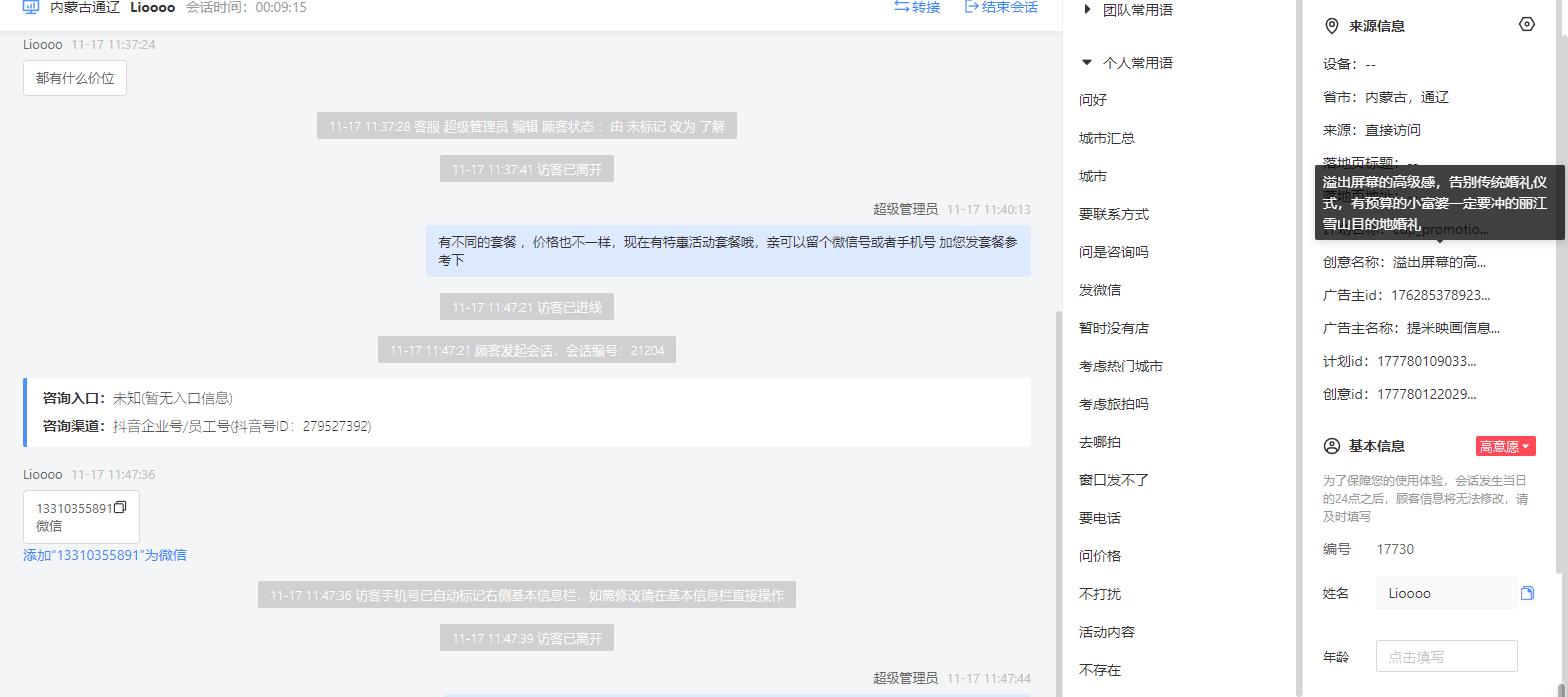The image size is (1568, 697).
Task: Click the monitor icon beside 内蒙古通辽
Action: click(31, 7)
